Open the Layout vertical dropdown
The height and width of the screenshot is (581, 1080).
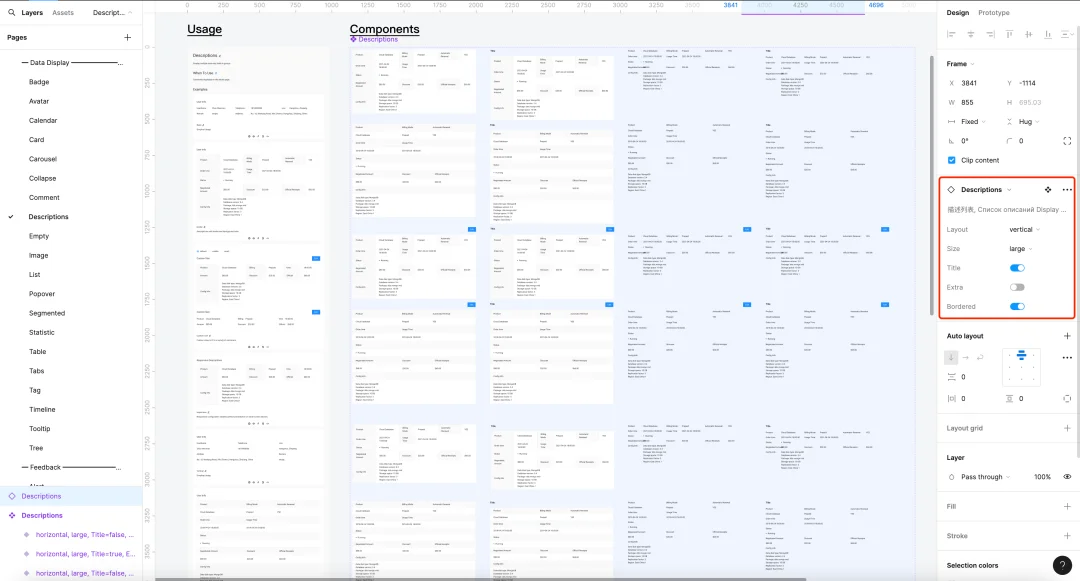(1024, 229)
